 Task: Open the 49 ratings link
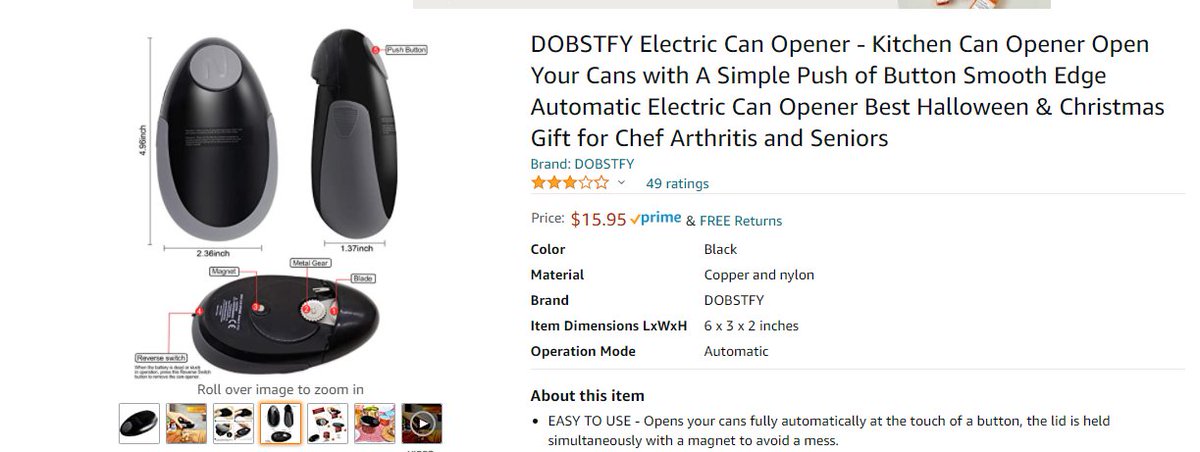pos(677,183)
